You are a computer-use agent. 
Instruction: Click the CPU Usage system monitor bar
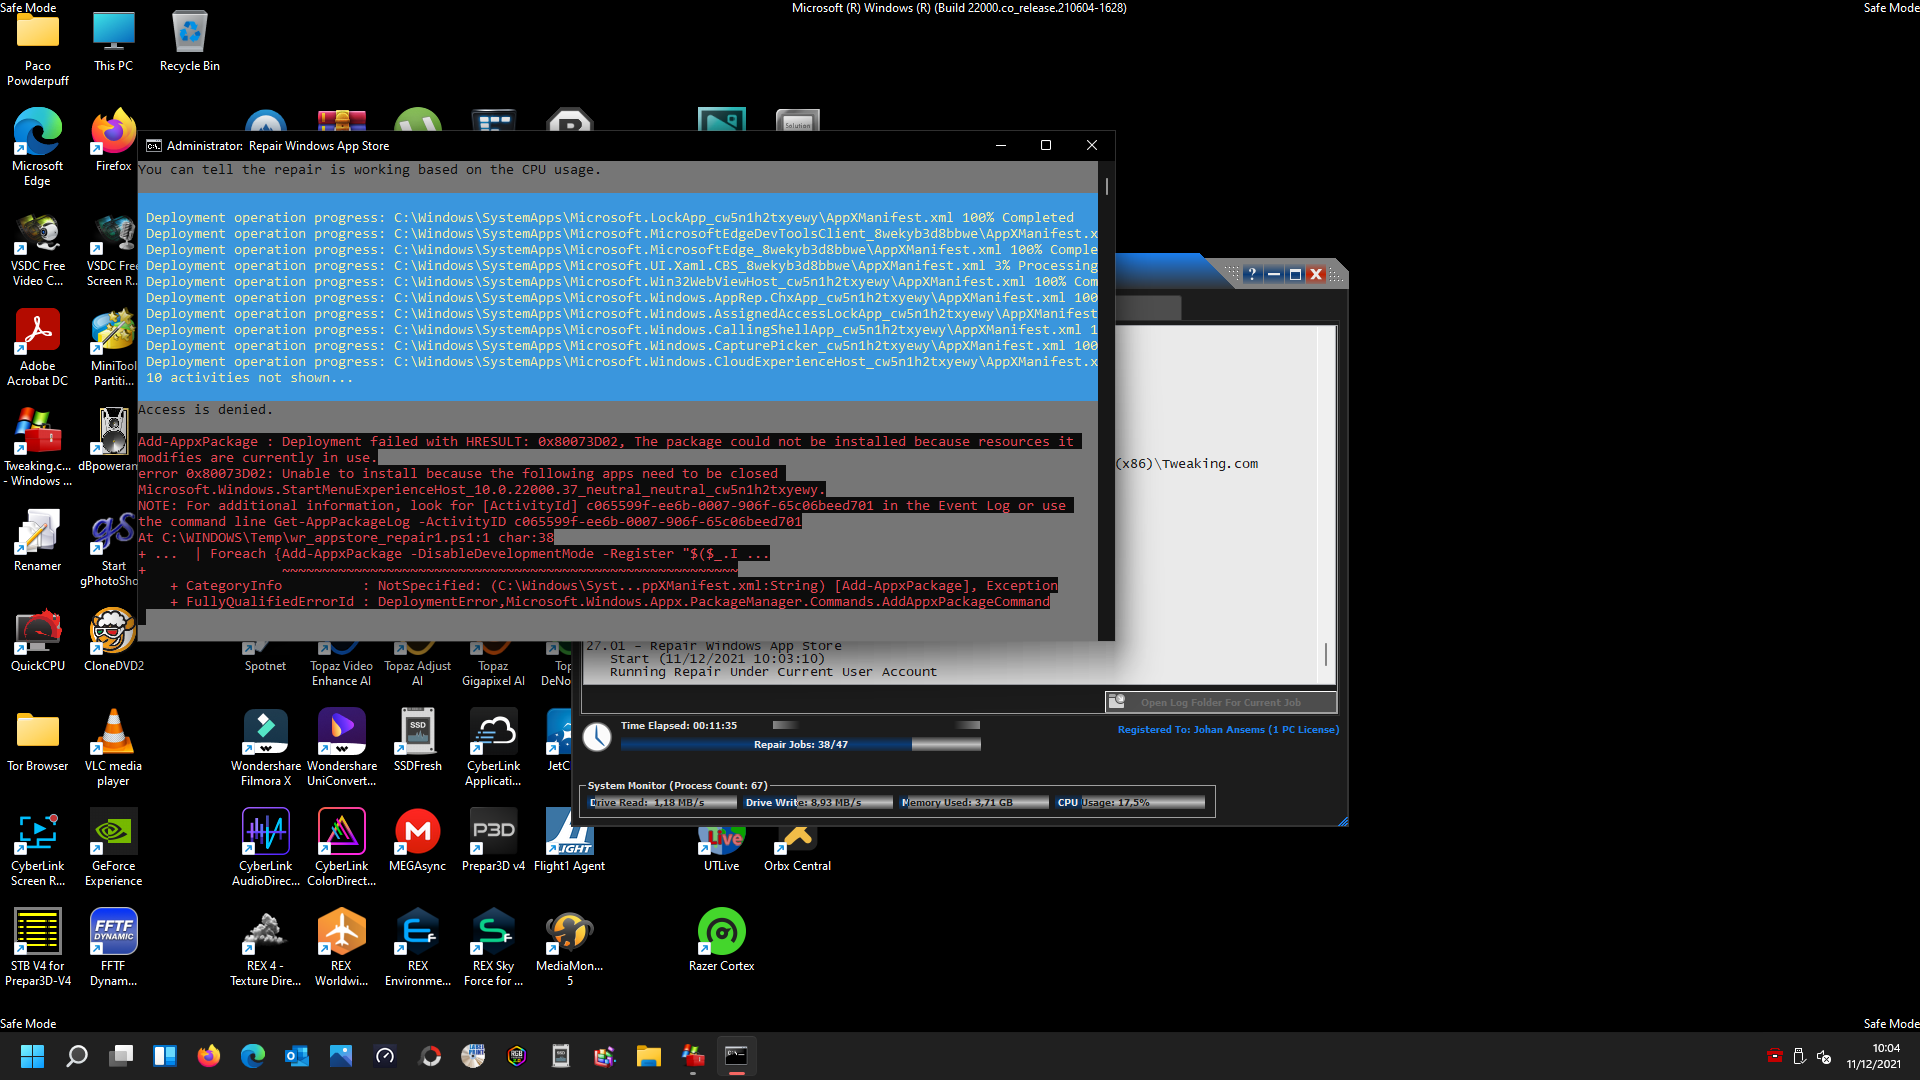pos(1130,802)
